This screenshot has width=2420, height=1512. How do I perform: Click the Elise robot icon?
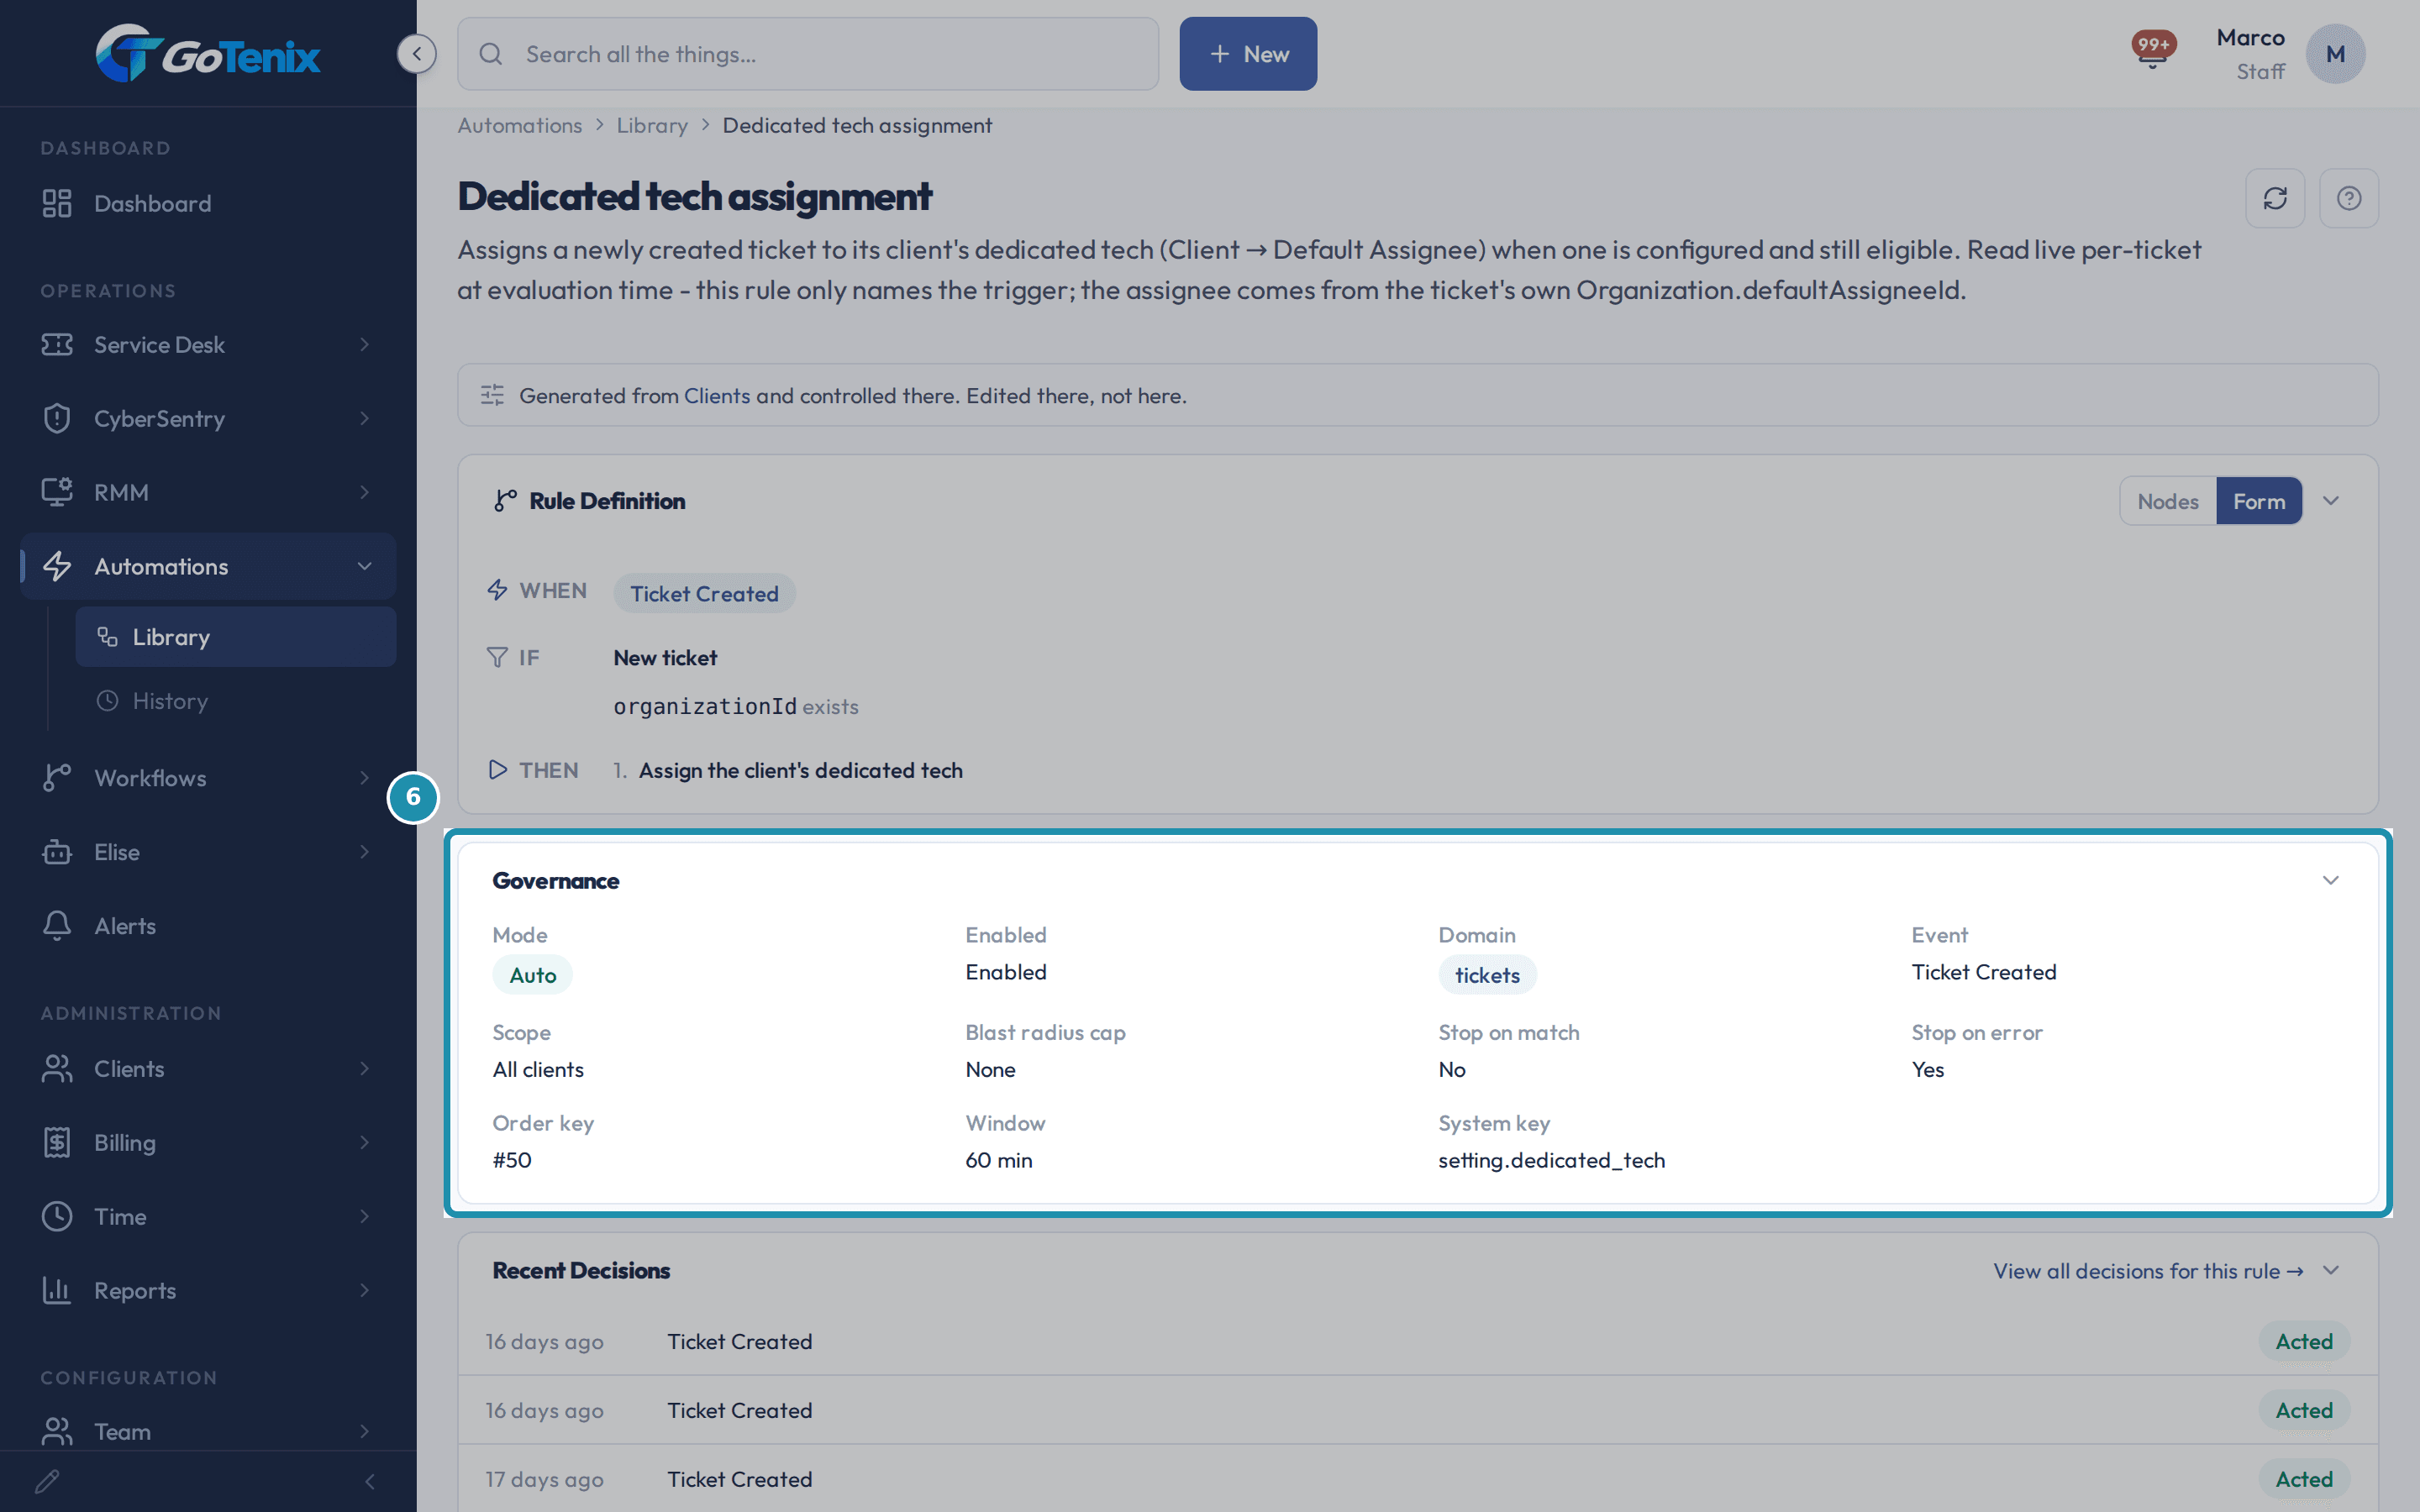click(57, 852)
